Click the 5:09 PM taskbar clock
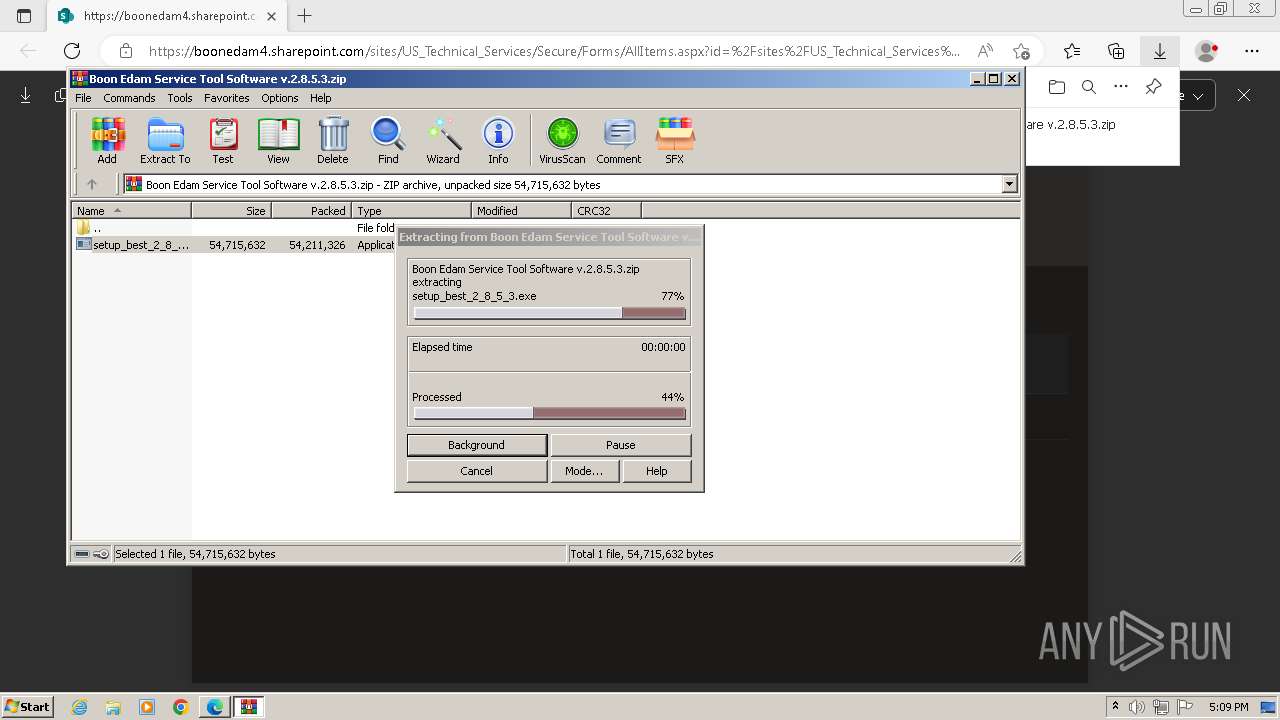 (x=1228, y=707)
